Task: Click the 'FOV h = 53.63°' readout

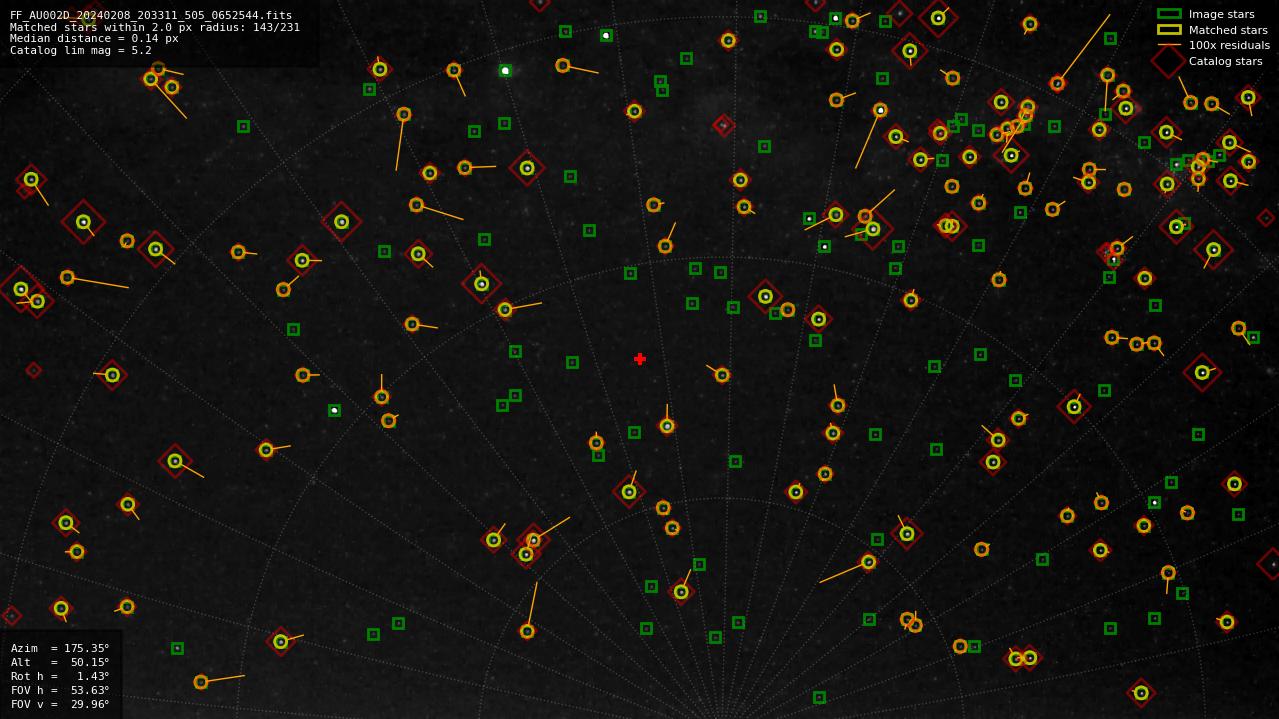Action: tap(60, 690)
